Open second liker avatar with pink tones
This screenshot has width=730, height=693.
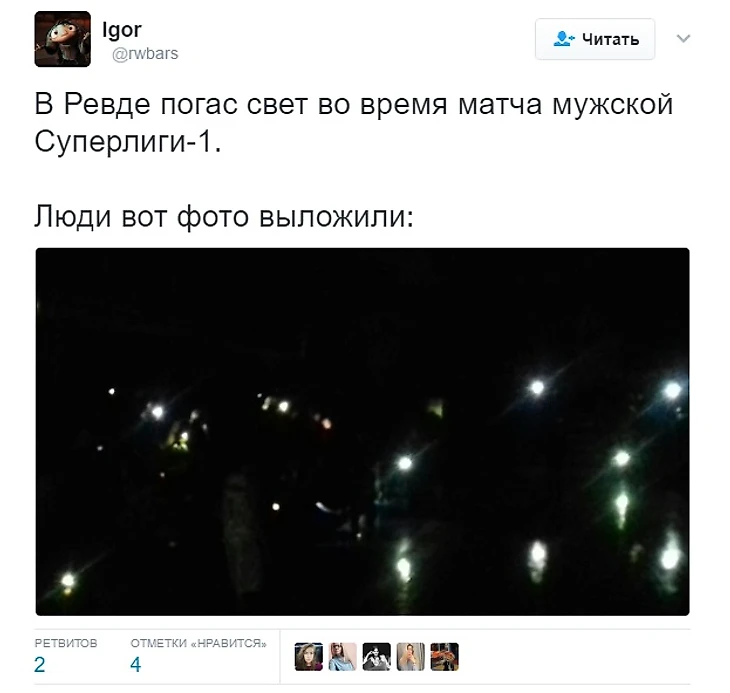pyautogui.click(x=343, y=657)
